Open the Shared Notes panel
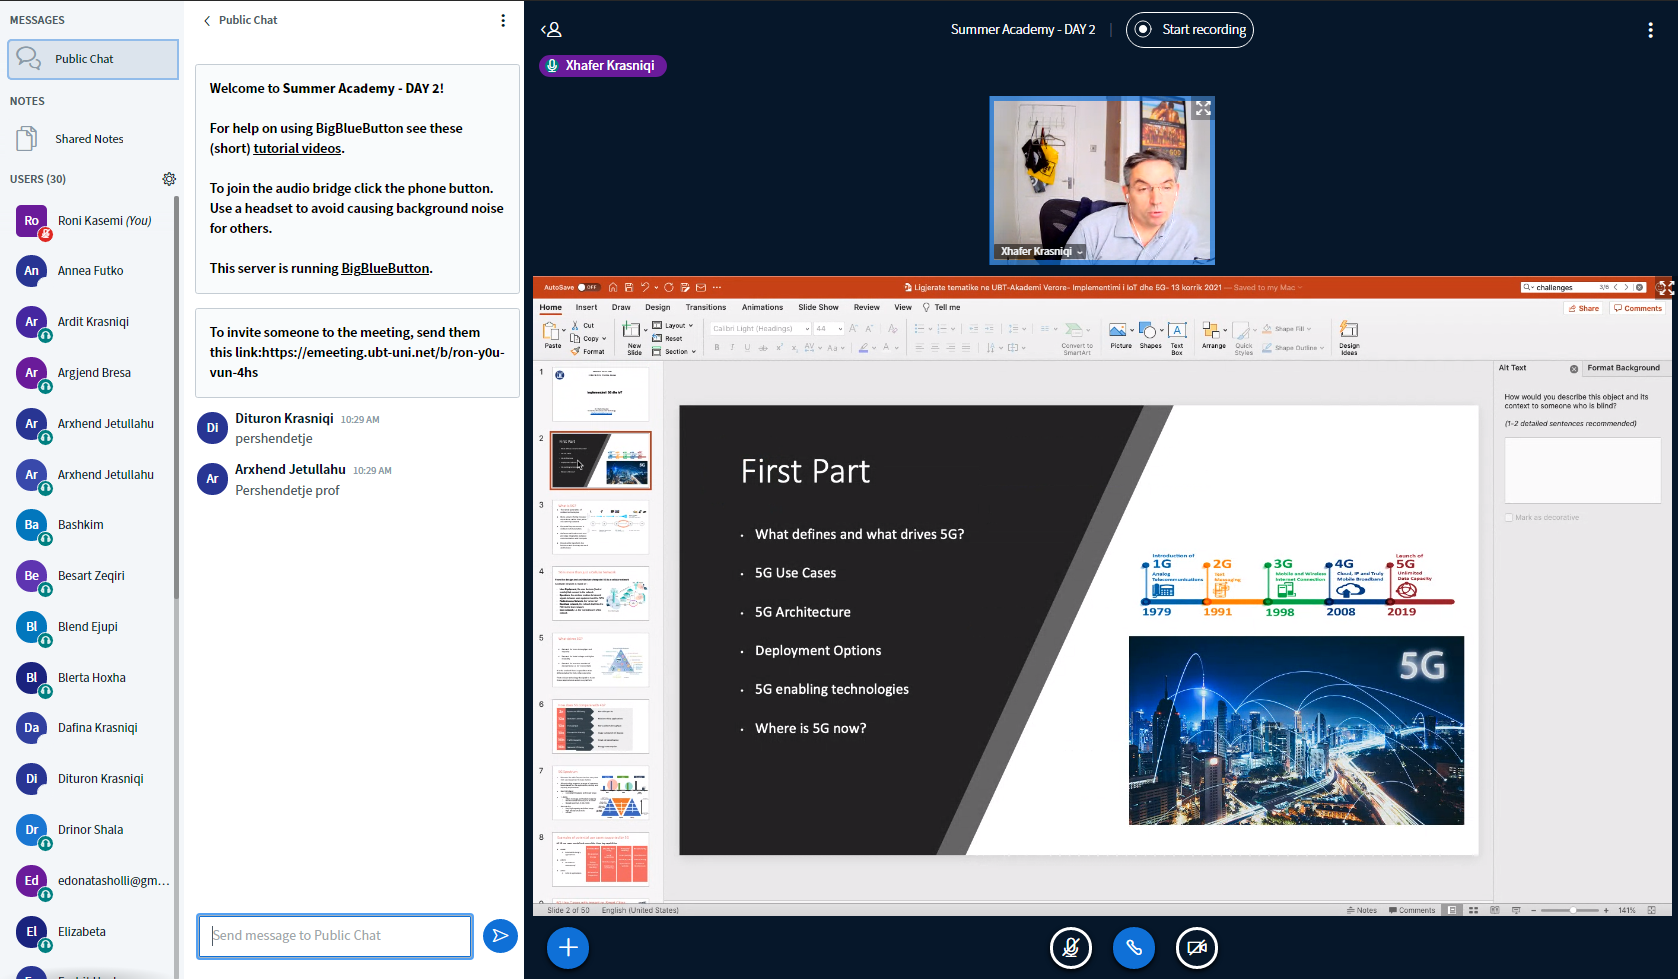 [89, 139]
